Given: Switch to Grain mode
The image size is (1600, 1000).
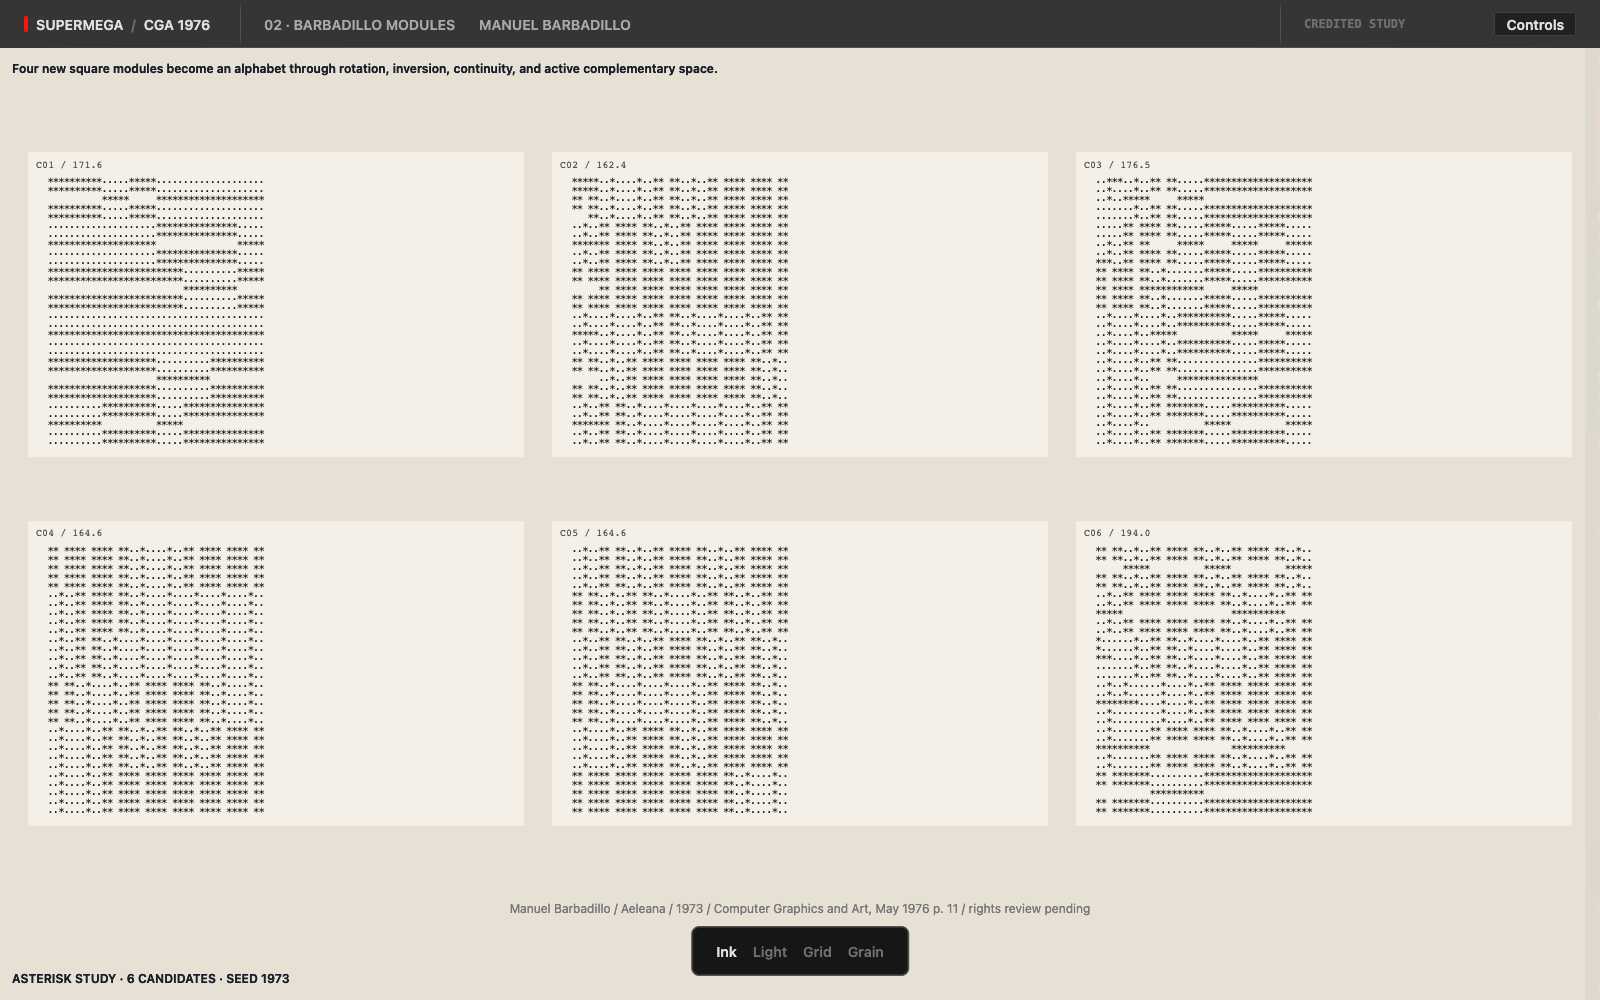Looking at the screenshot, I should point(865,952).
